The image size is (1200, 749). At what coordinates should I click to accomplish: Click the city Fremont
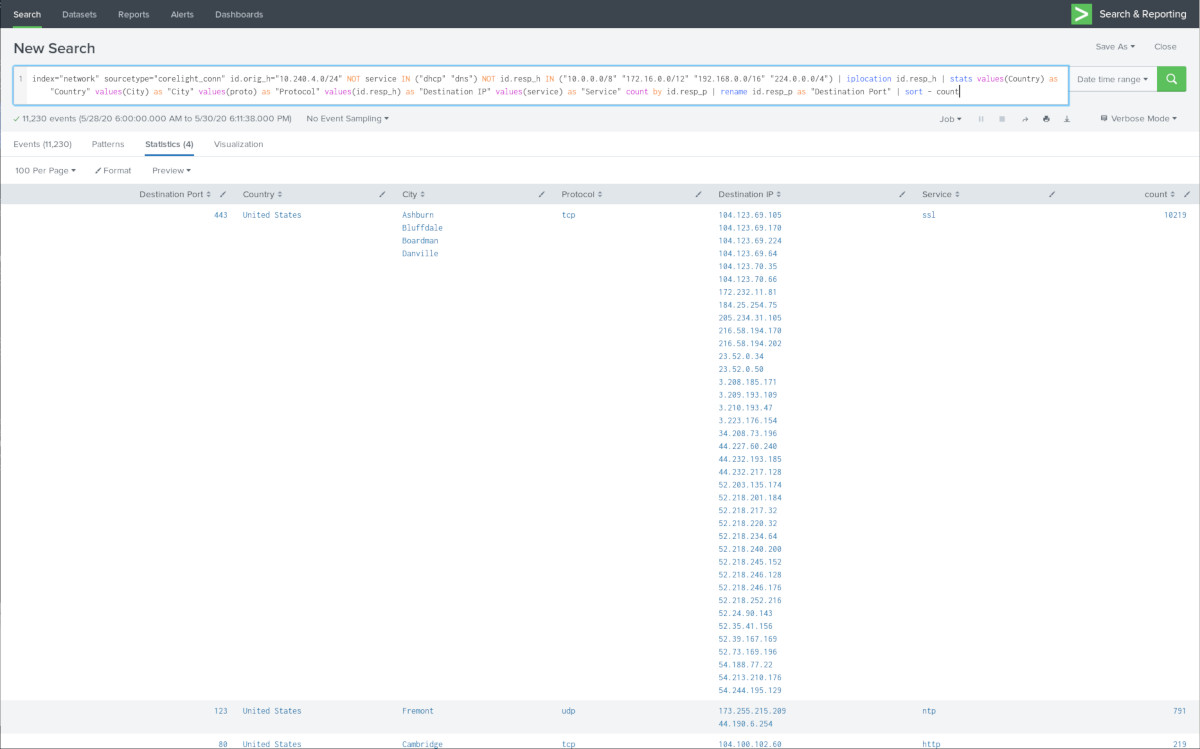tap(418, 711)
